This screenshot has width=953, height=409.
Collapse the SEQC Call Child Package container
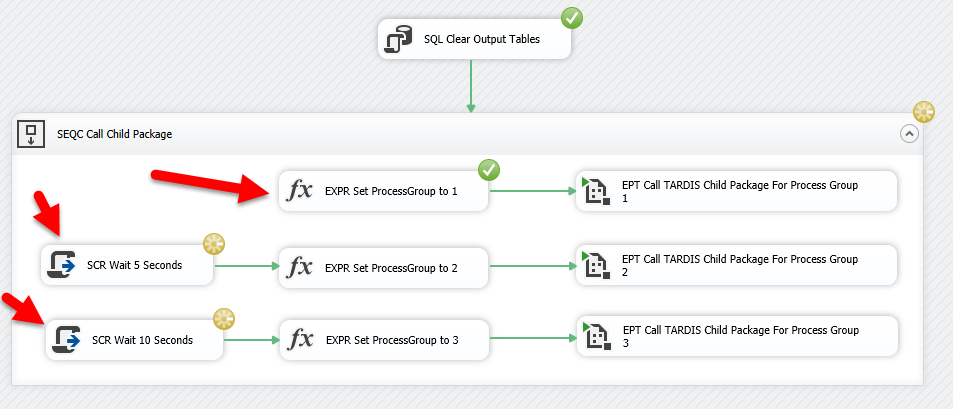909,134
